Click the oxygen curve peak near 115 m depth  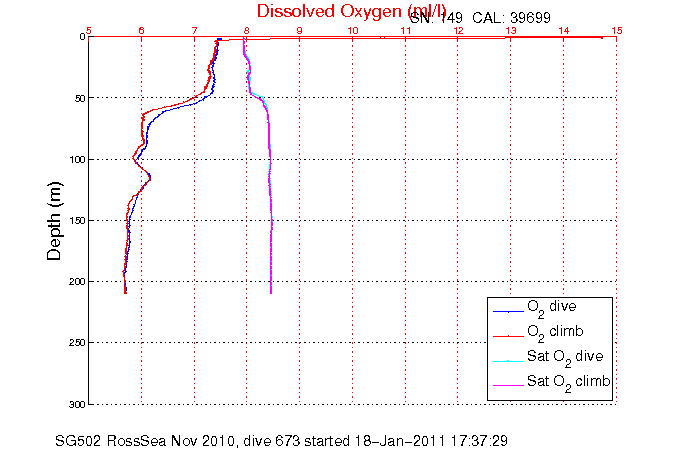click(150, 177)
